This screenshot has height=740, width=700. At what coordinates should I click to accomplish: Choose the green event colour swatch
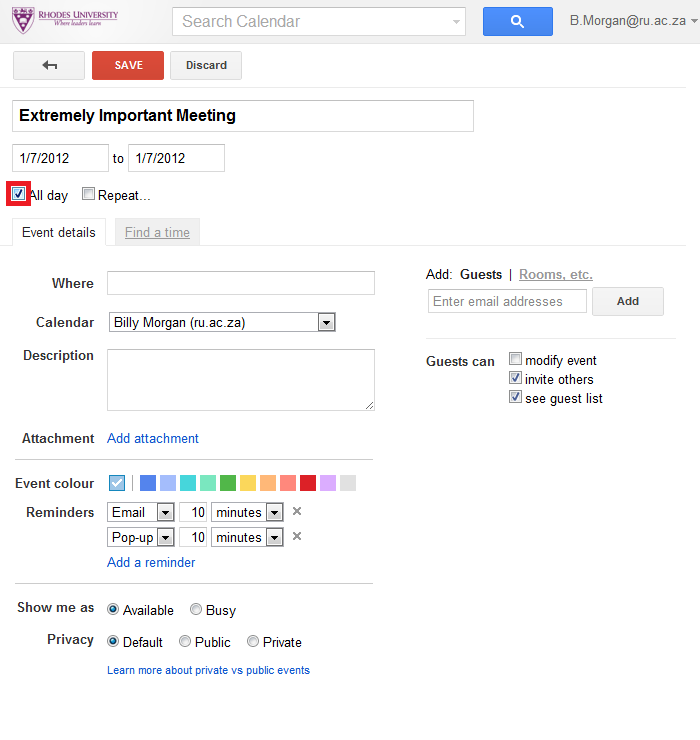(228, 483)
